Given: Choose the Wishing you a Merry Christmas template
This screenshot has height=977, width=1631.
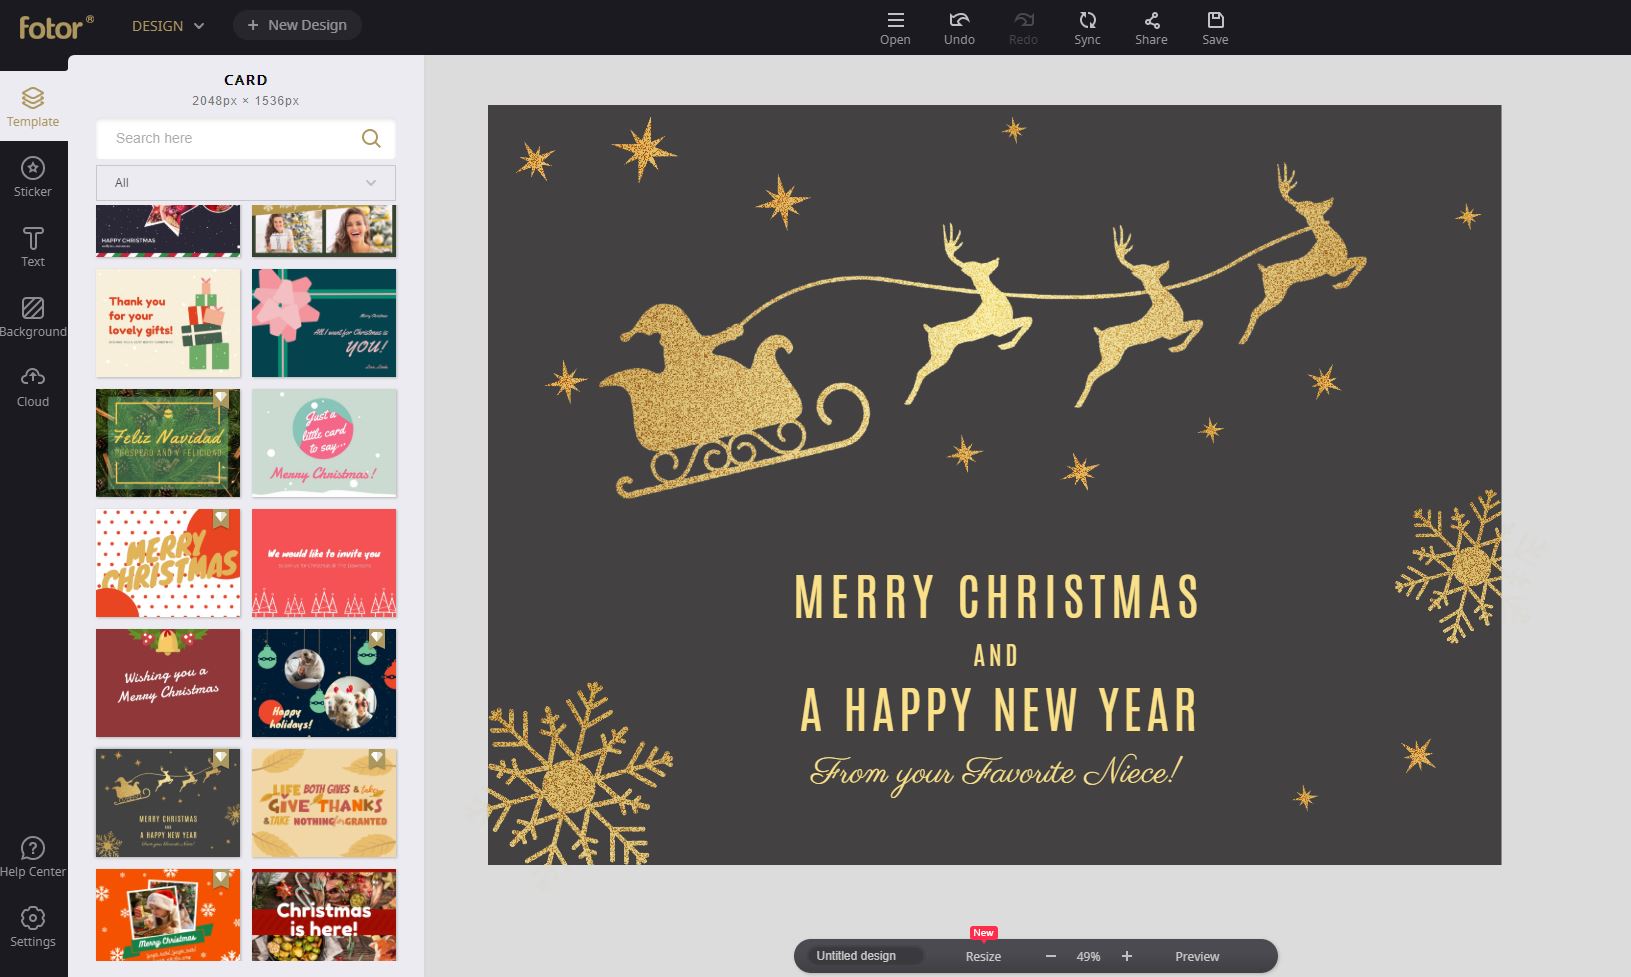Looking at the screenshot, I should click(168, 683).
